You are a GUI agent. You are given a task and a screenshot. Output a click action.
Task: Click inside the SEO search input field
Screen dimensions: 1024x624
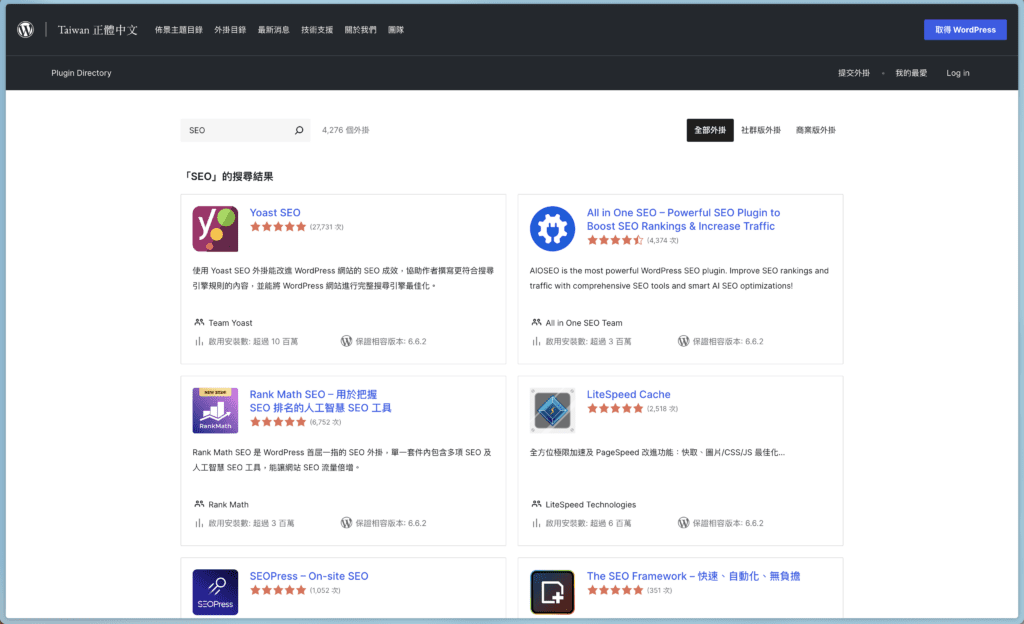click(x=235, y=130)
